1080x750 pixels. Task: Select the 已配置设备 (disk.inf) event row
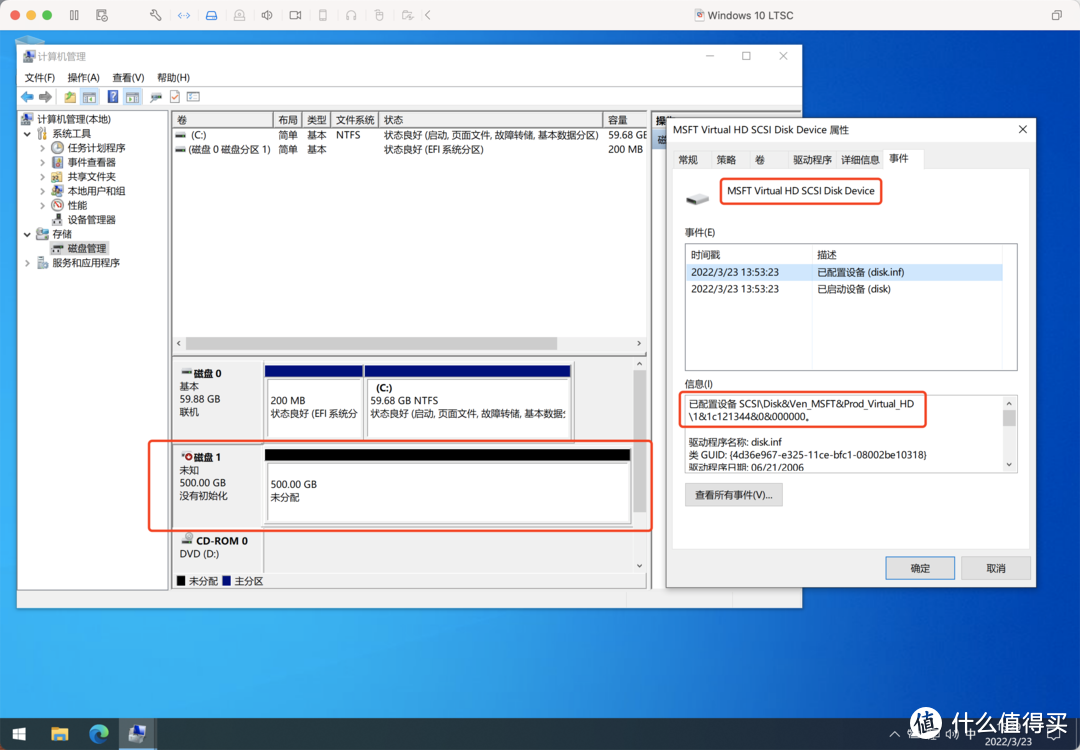click(x=843, y=272)
